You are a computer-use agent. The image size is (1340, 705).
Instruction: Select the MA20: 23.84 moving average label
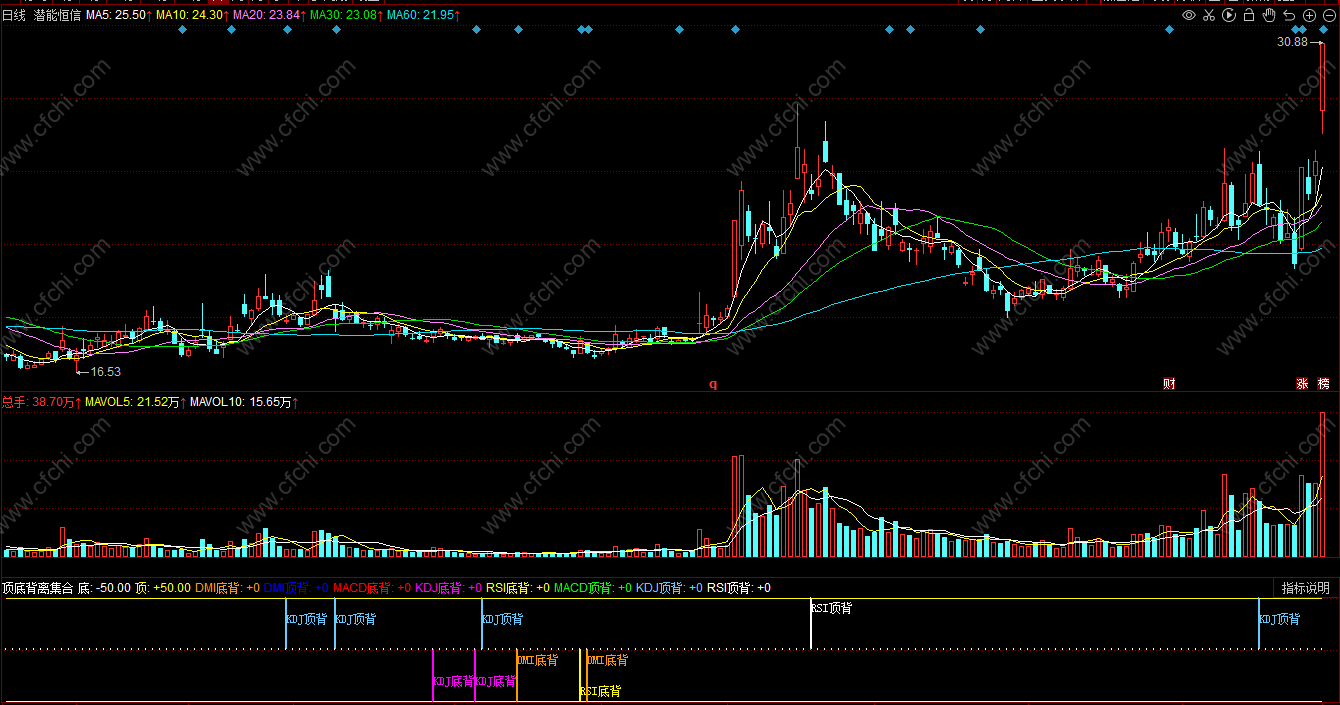tap(269, 15)
